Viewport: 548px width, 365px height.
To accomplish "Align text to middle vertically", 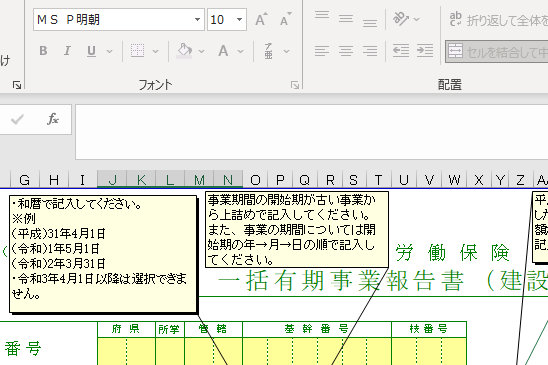I will (346, 19).
